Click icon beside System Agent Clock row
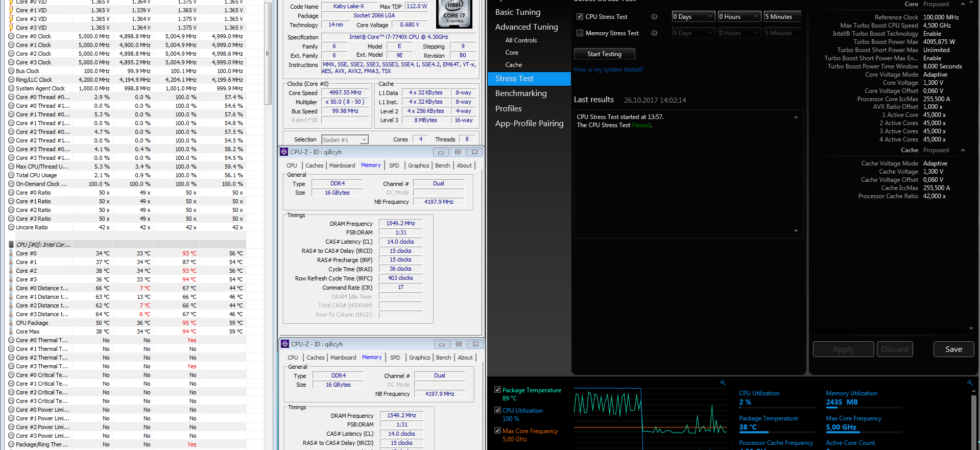The image size is (980, 450). pos(11,88)
